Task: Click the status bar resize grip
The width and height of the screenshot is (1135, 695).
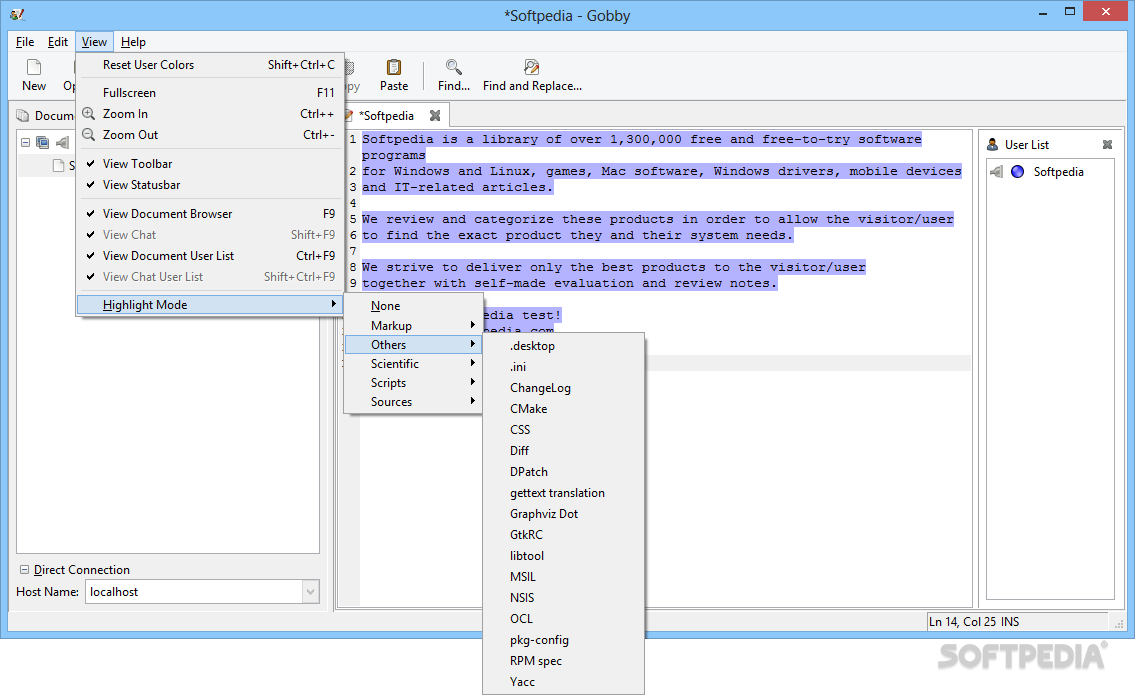Action: point(1119,623)
